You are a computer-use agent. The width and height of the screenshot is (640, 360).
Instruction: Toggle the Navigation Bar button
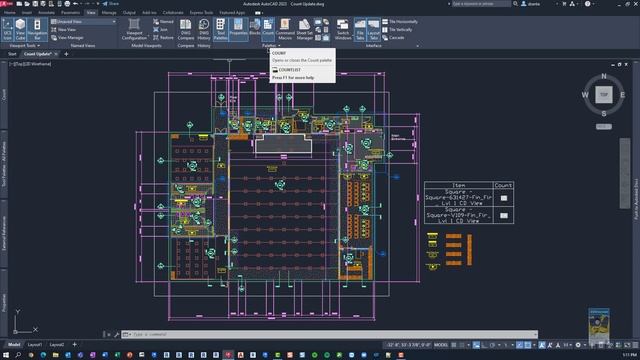click(x=37, y=29)
